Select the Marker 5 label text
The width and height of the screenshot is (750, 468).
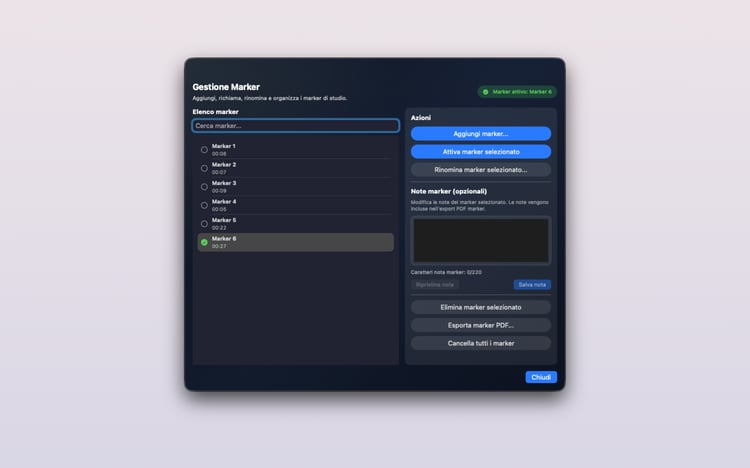pos(224,220)
